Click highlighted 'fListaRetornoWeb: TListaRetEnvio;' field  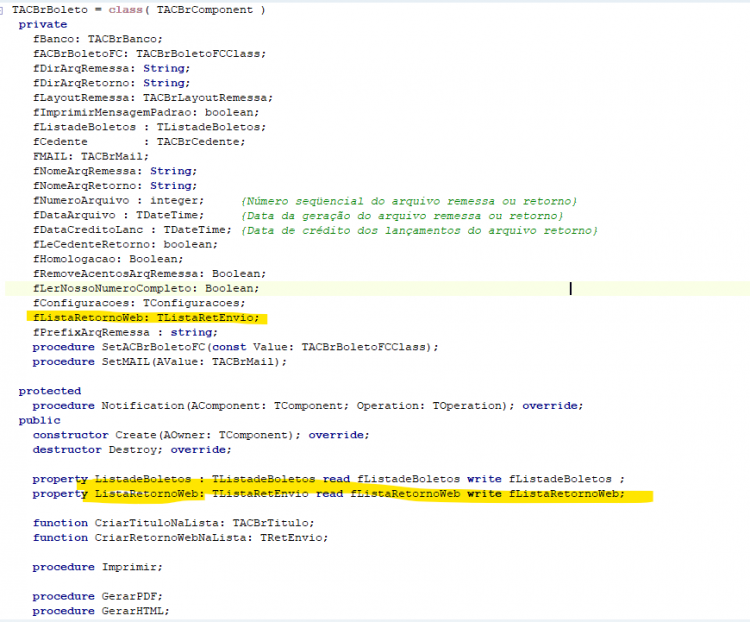(146, 318)
